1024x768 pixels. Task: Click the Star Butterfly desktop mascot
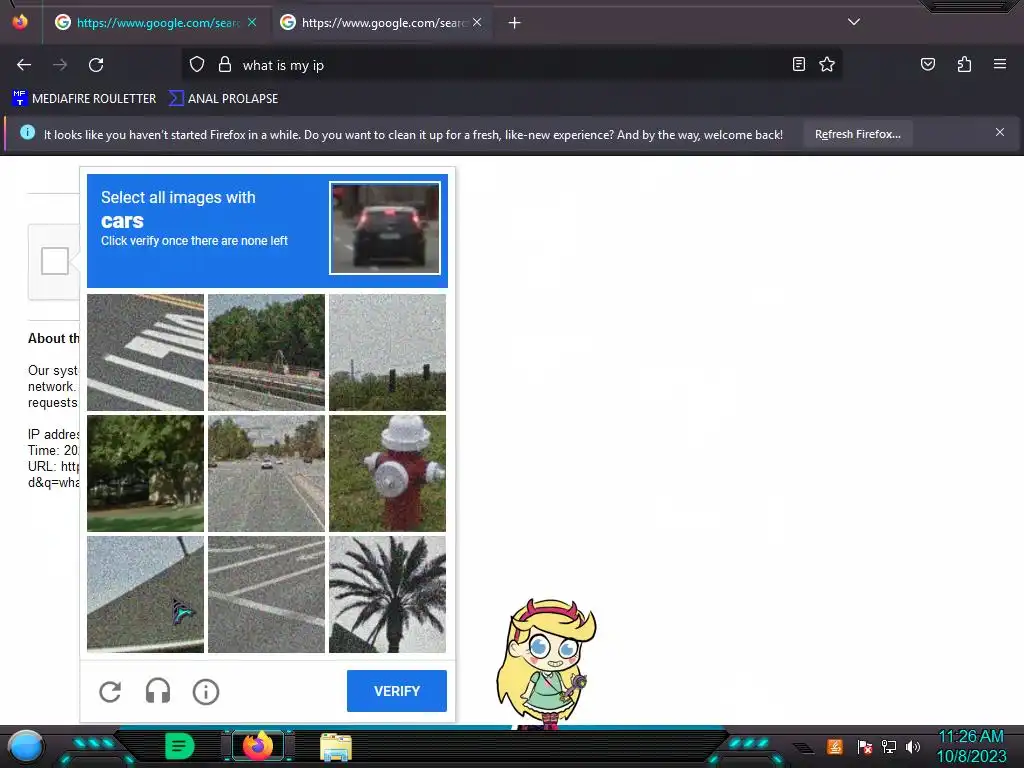point(546,664)
